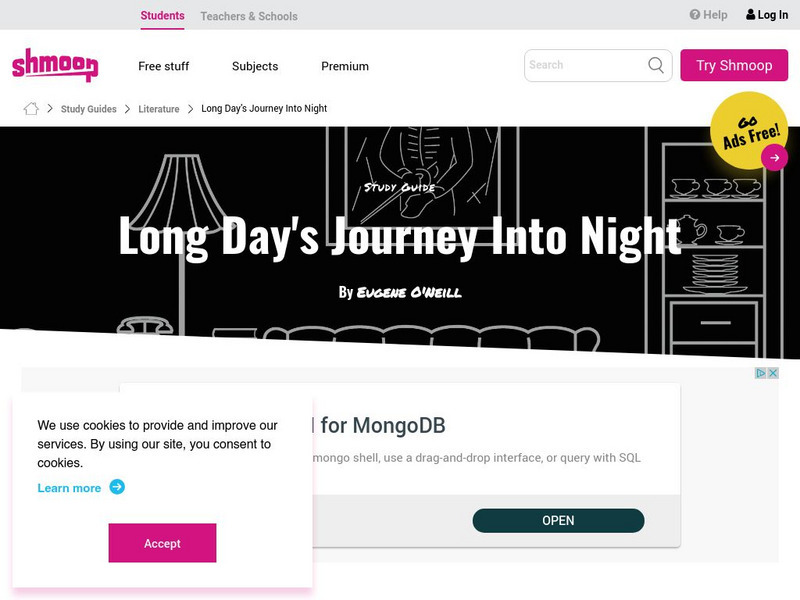Viewport: 800px width, 600px height.
Task: Accept the cookie notice
Action: pos(162,543)
